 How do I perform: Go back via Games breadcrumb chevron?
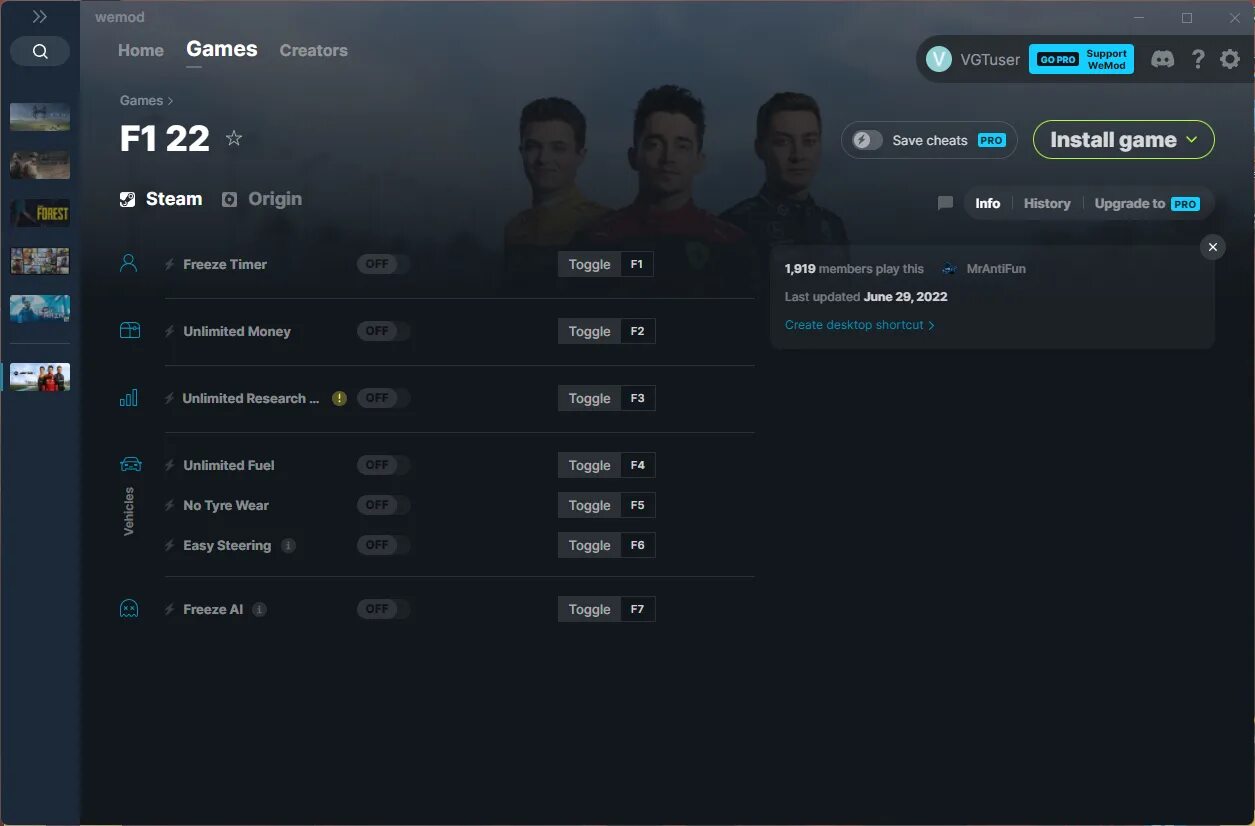coord(170,100)
